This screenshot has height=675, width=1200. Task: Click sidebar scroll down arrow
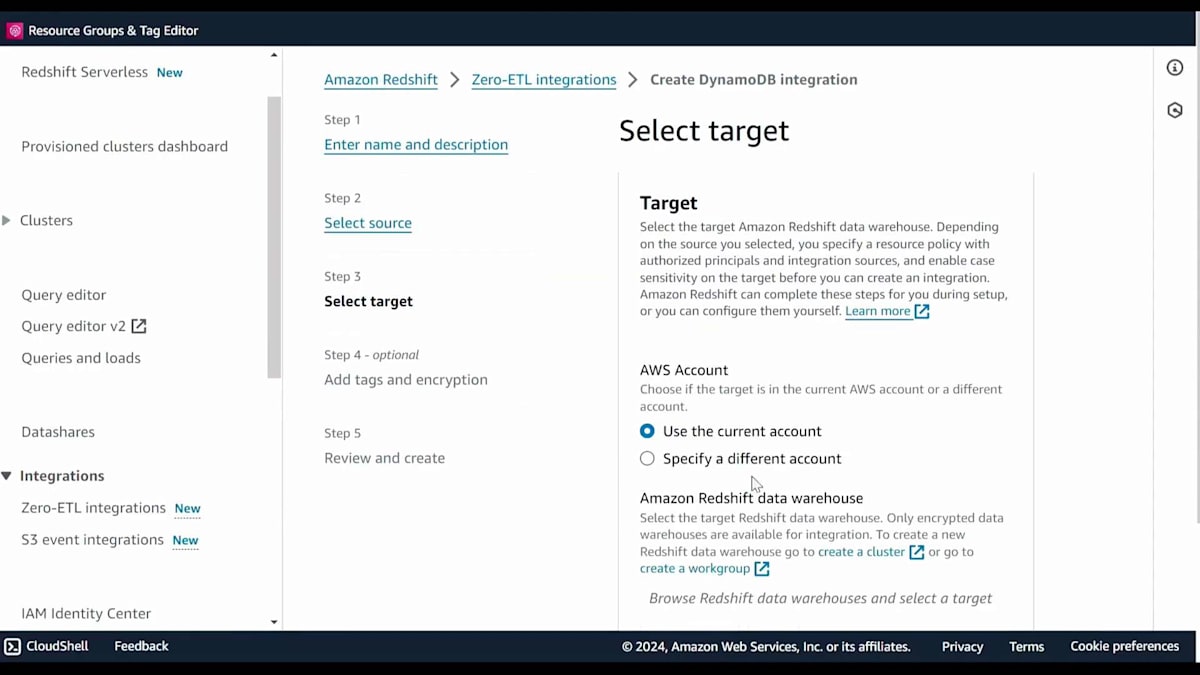click(x=274, y=622)
